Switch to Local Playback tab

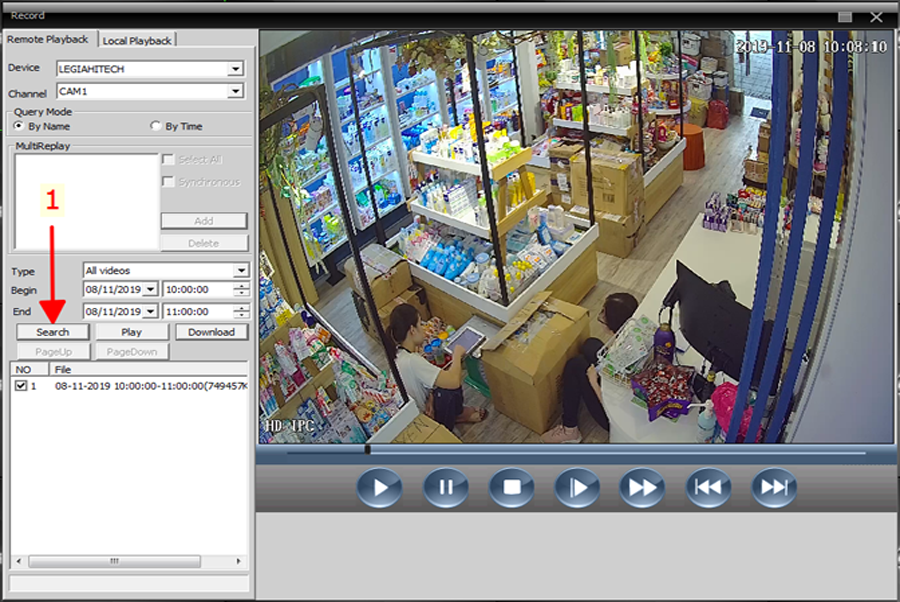[x=137, y=41]
